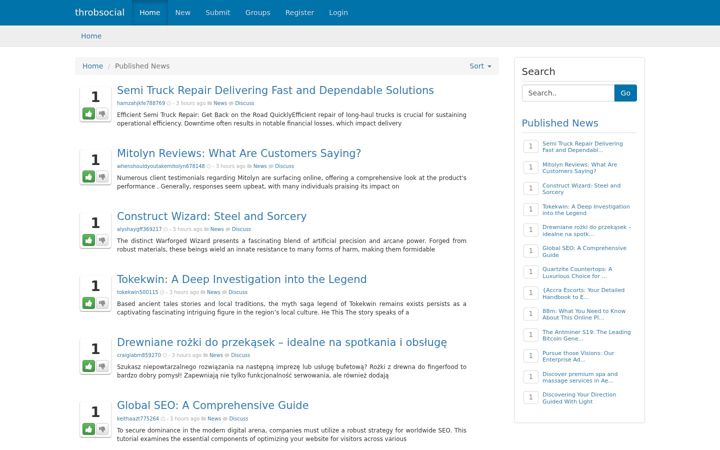Open the Register page
This screenshot has width=720, height=450.
point(299,12)
